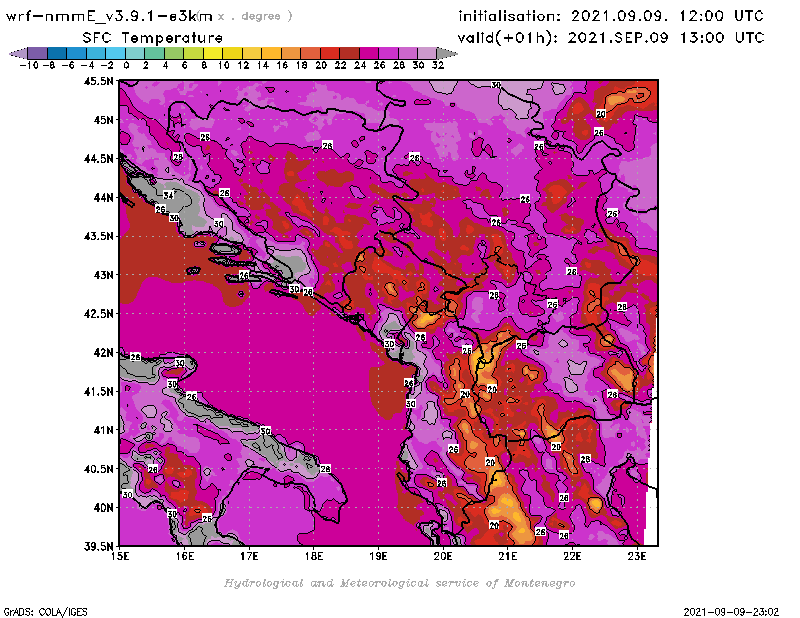The image size is (800, 618).
Task: Click 'Hydrological and Meteorological service of Montenegro' caption
Action: (x=399, y=583)
